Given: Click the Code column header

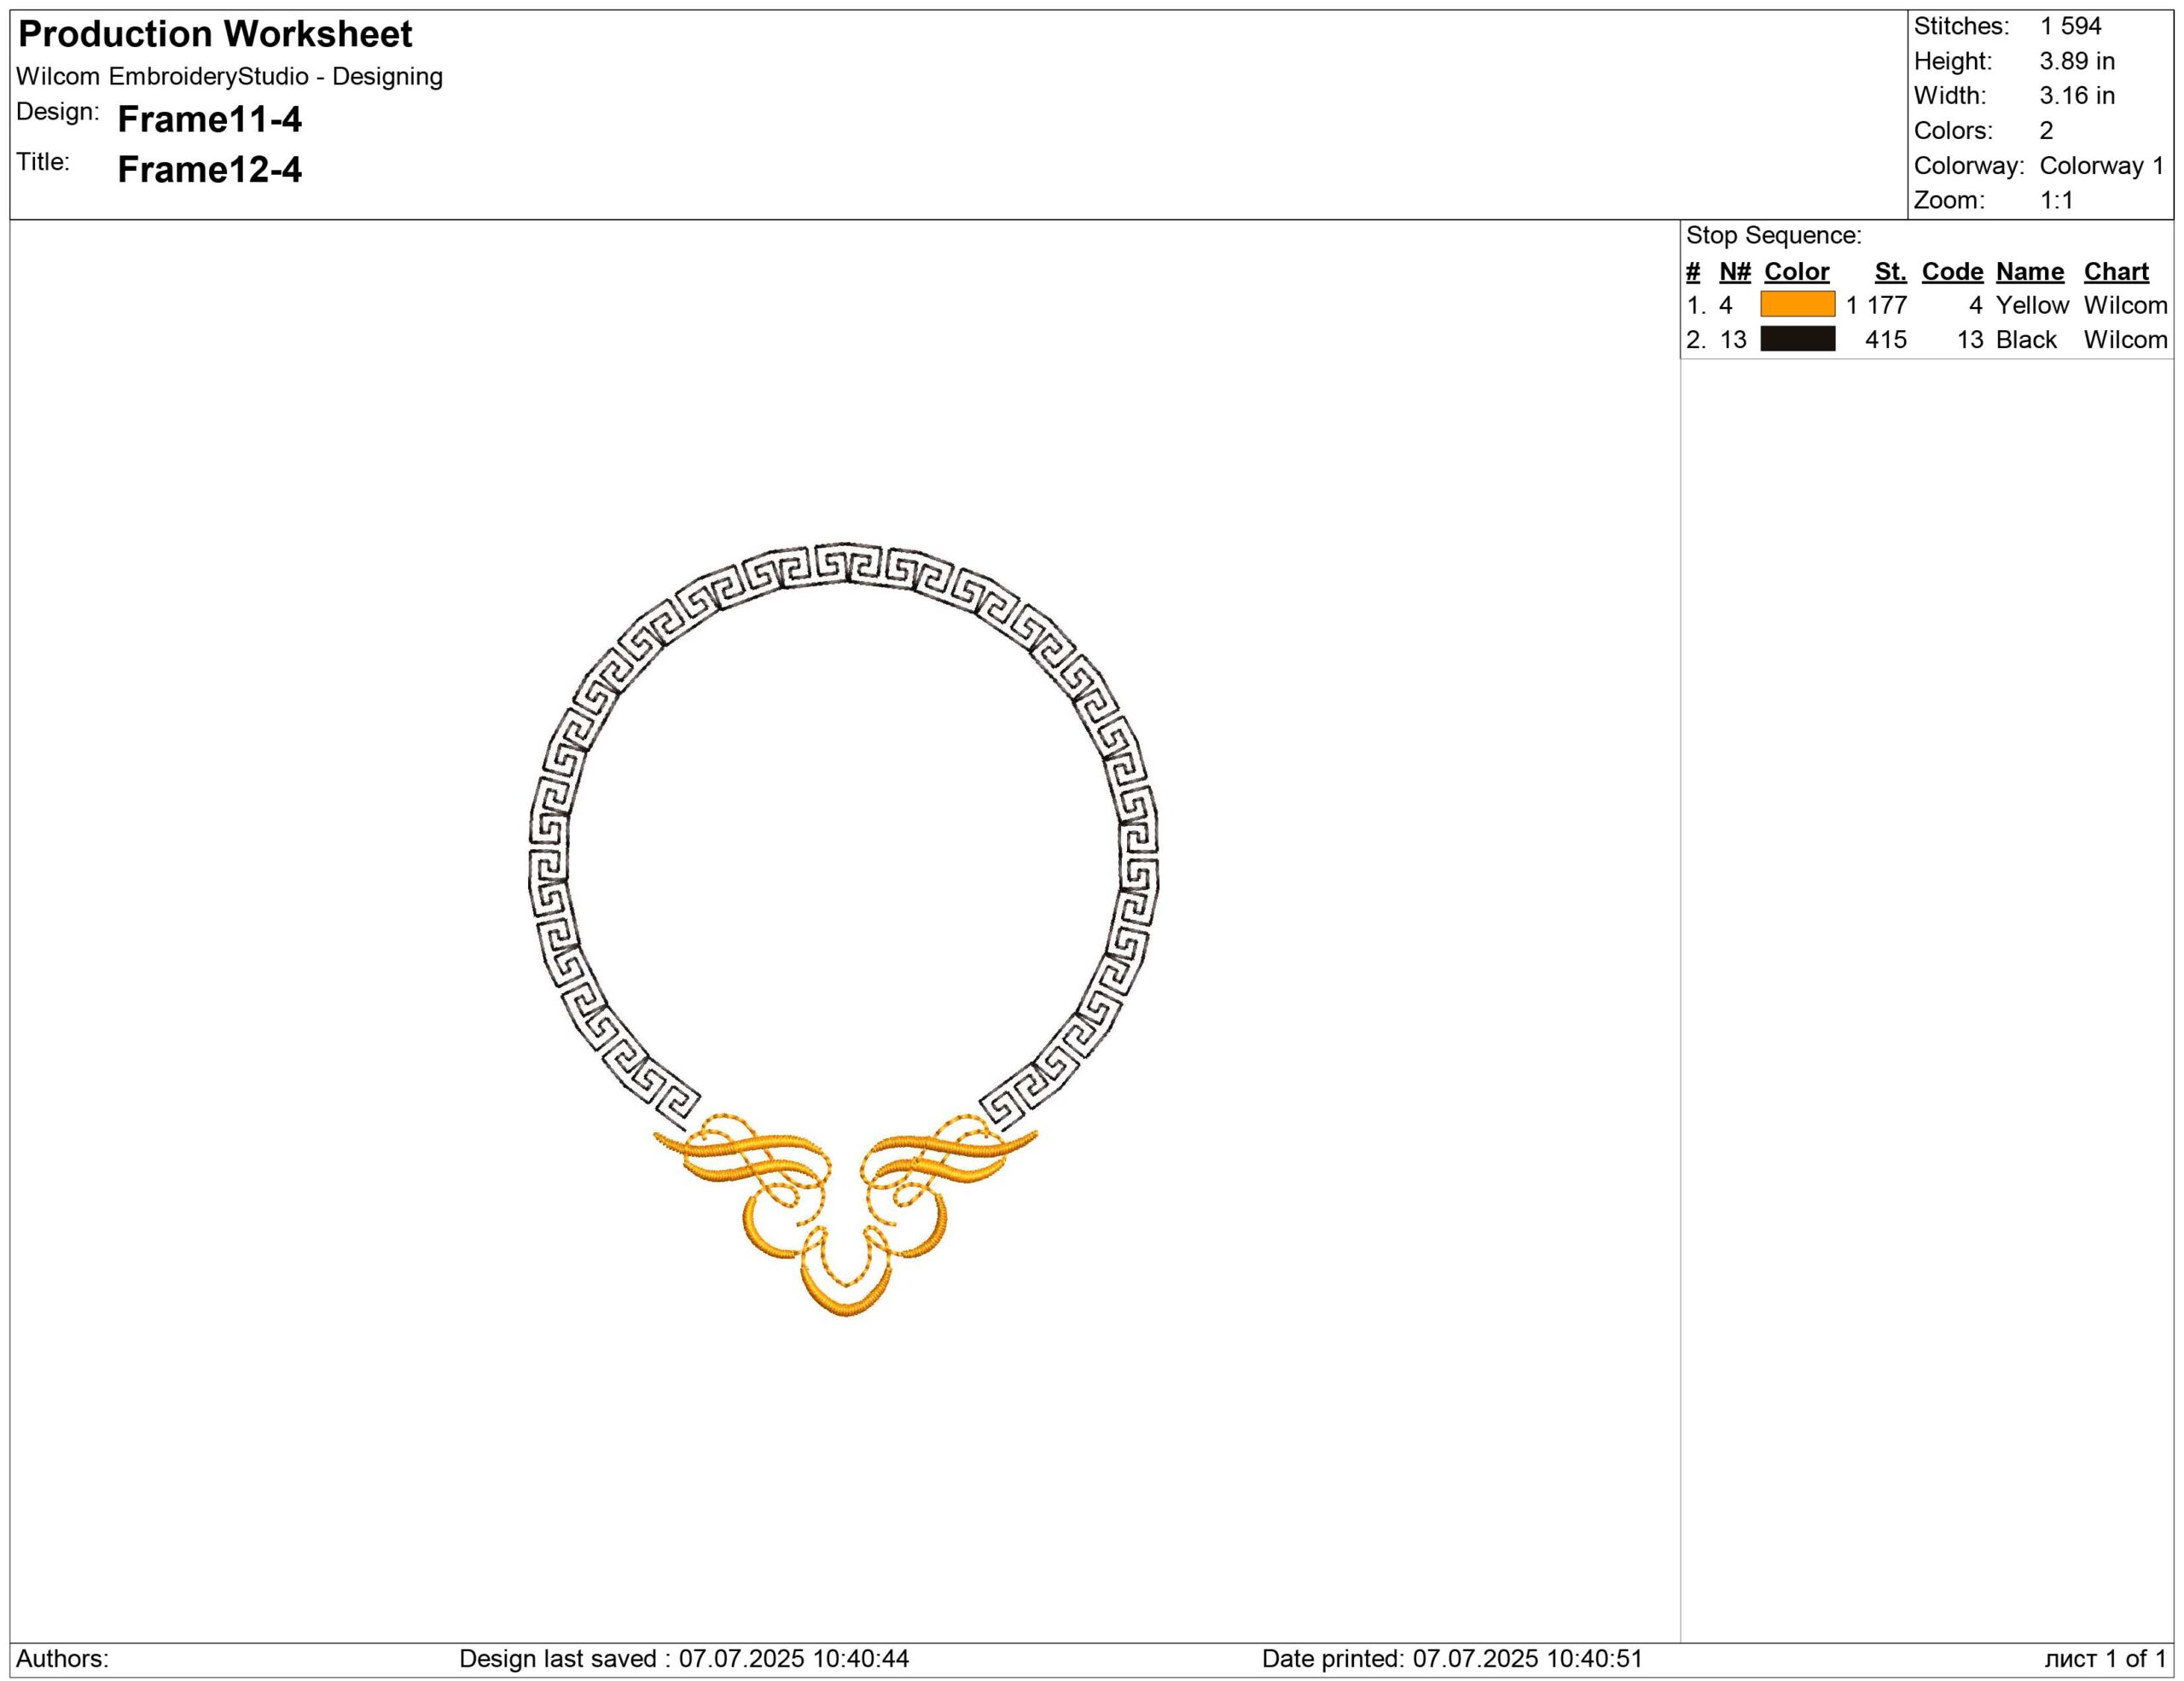Looking at the screenshot, I should pos(1952,272).
